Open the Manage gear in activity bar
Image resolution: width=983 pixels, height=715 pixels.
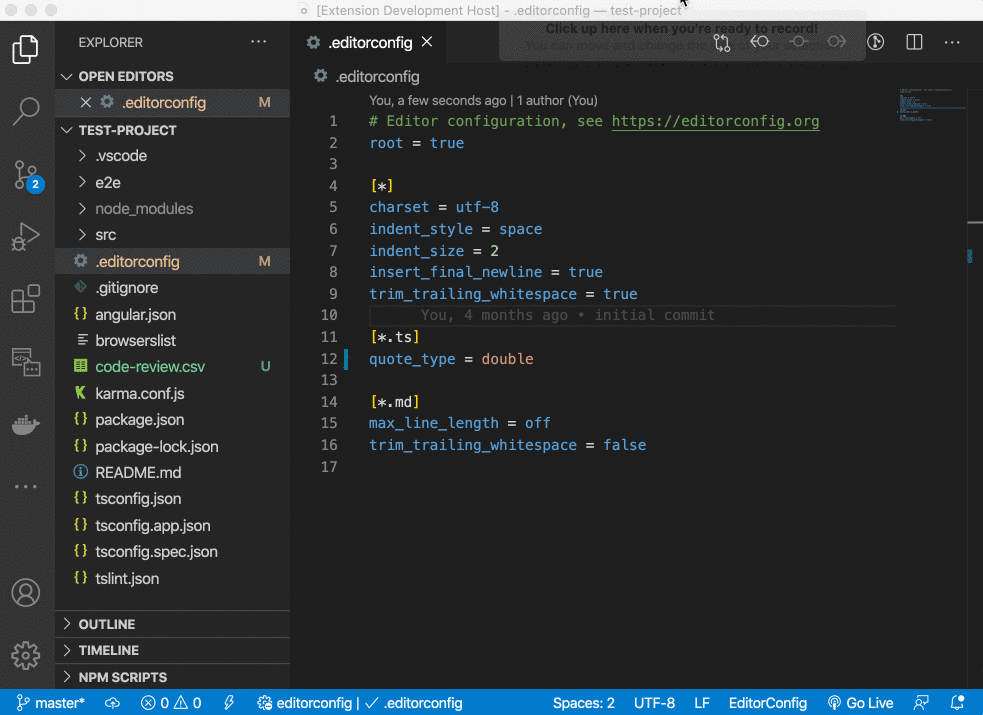(26, 655)
